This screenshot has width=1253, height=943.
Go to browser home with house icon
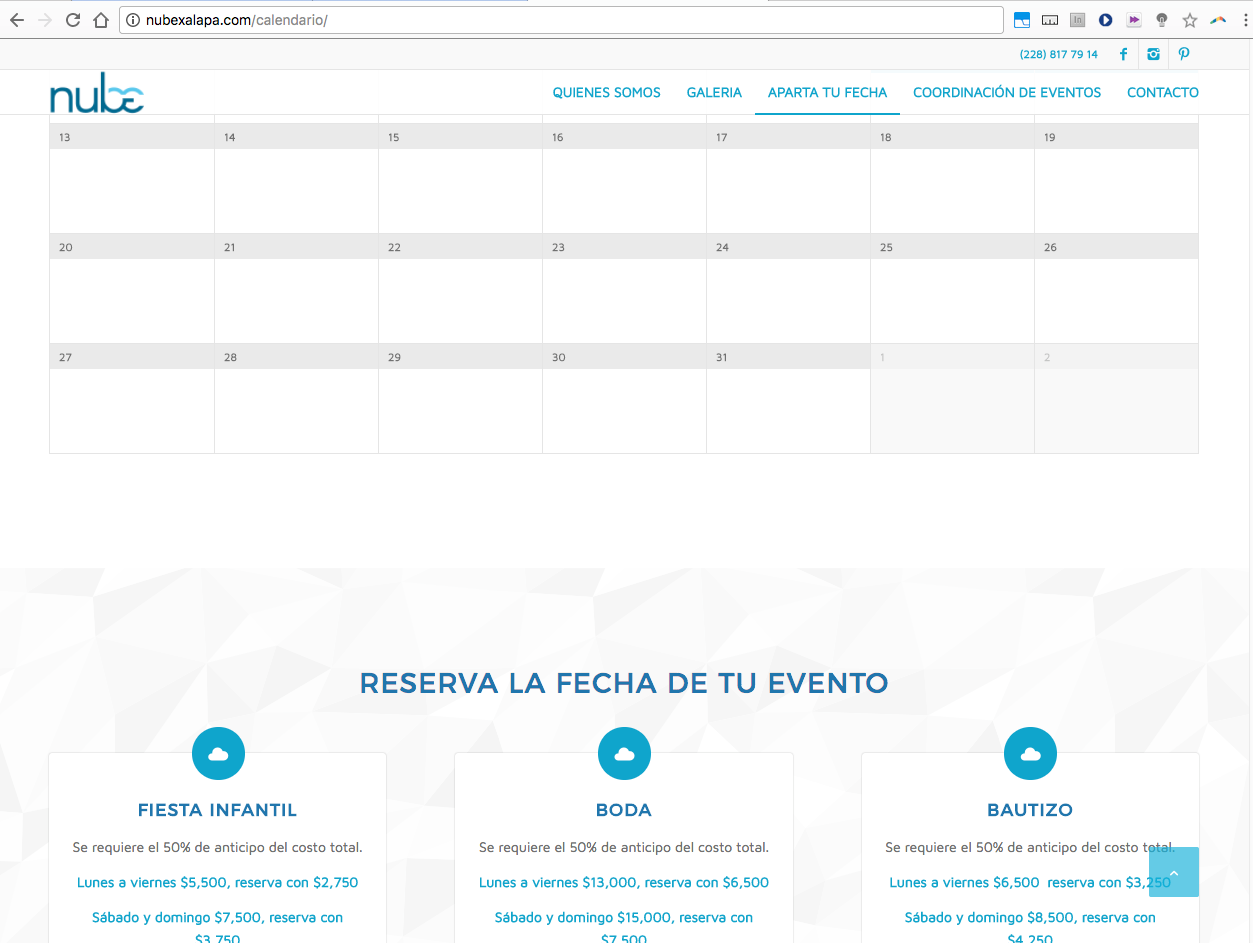(100, 20)
